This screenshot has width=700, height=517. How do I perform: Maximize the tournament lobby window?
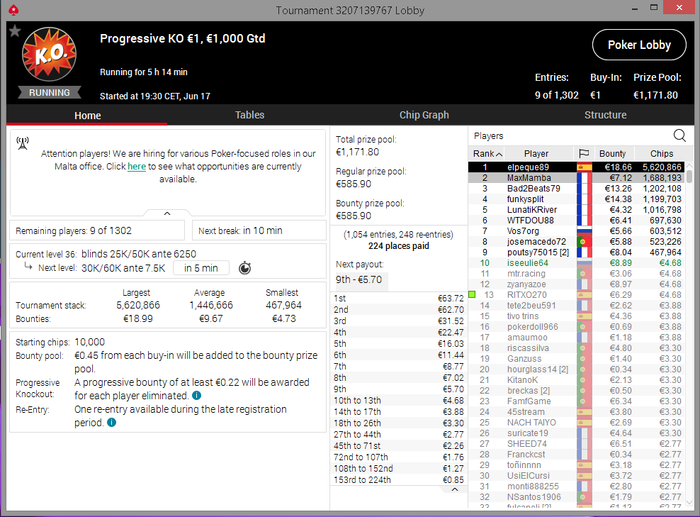[x=654, y=8]
